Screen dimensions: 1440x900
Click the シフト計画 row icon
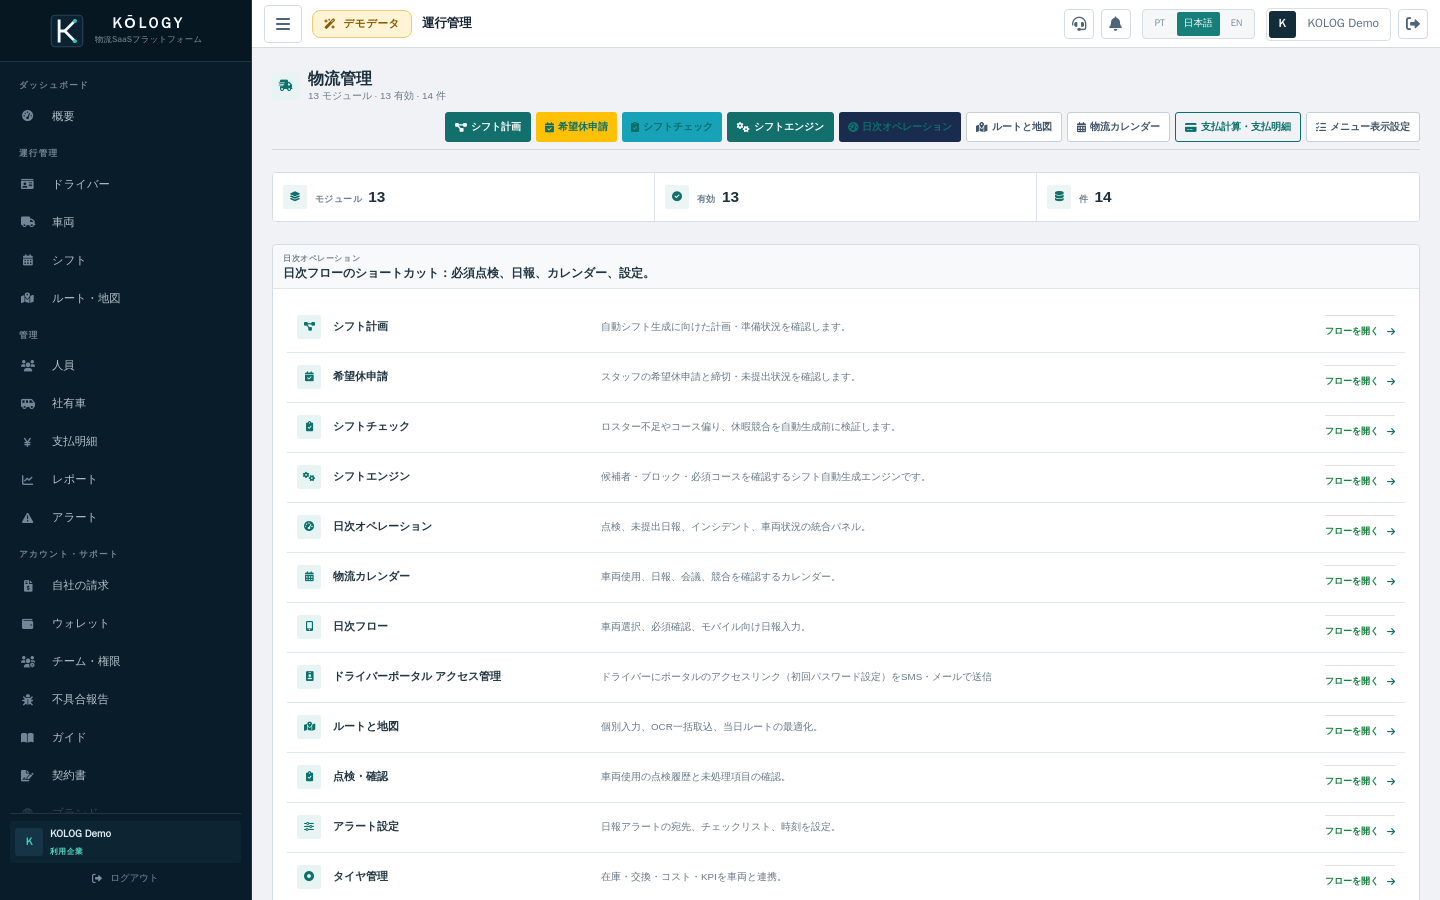309,327
